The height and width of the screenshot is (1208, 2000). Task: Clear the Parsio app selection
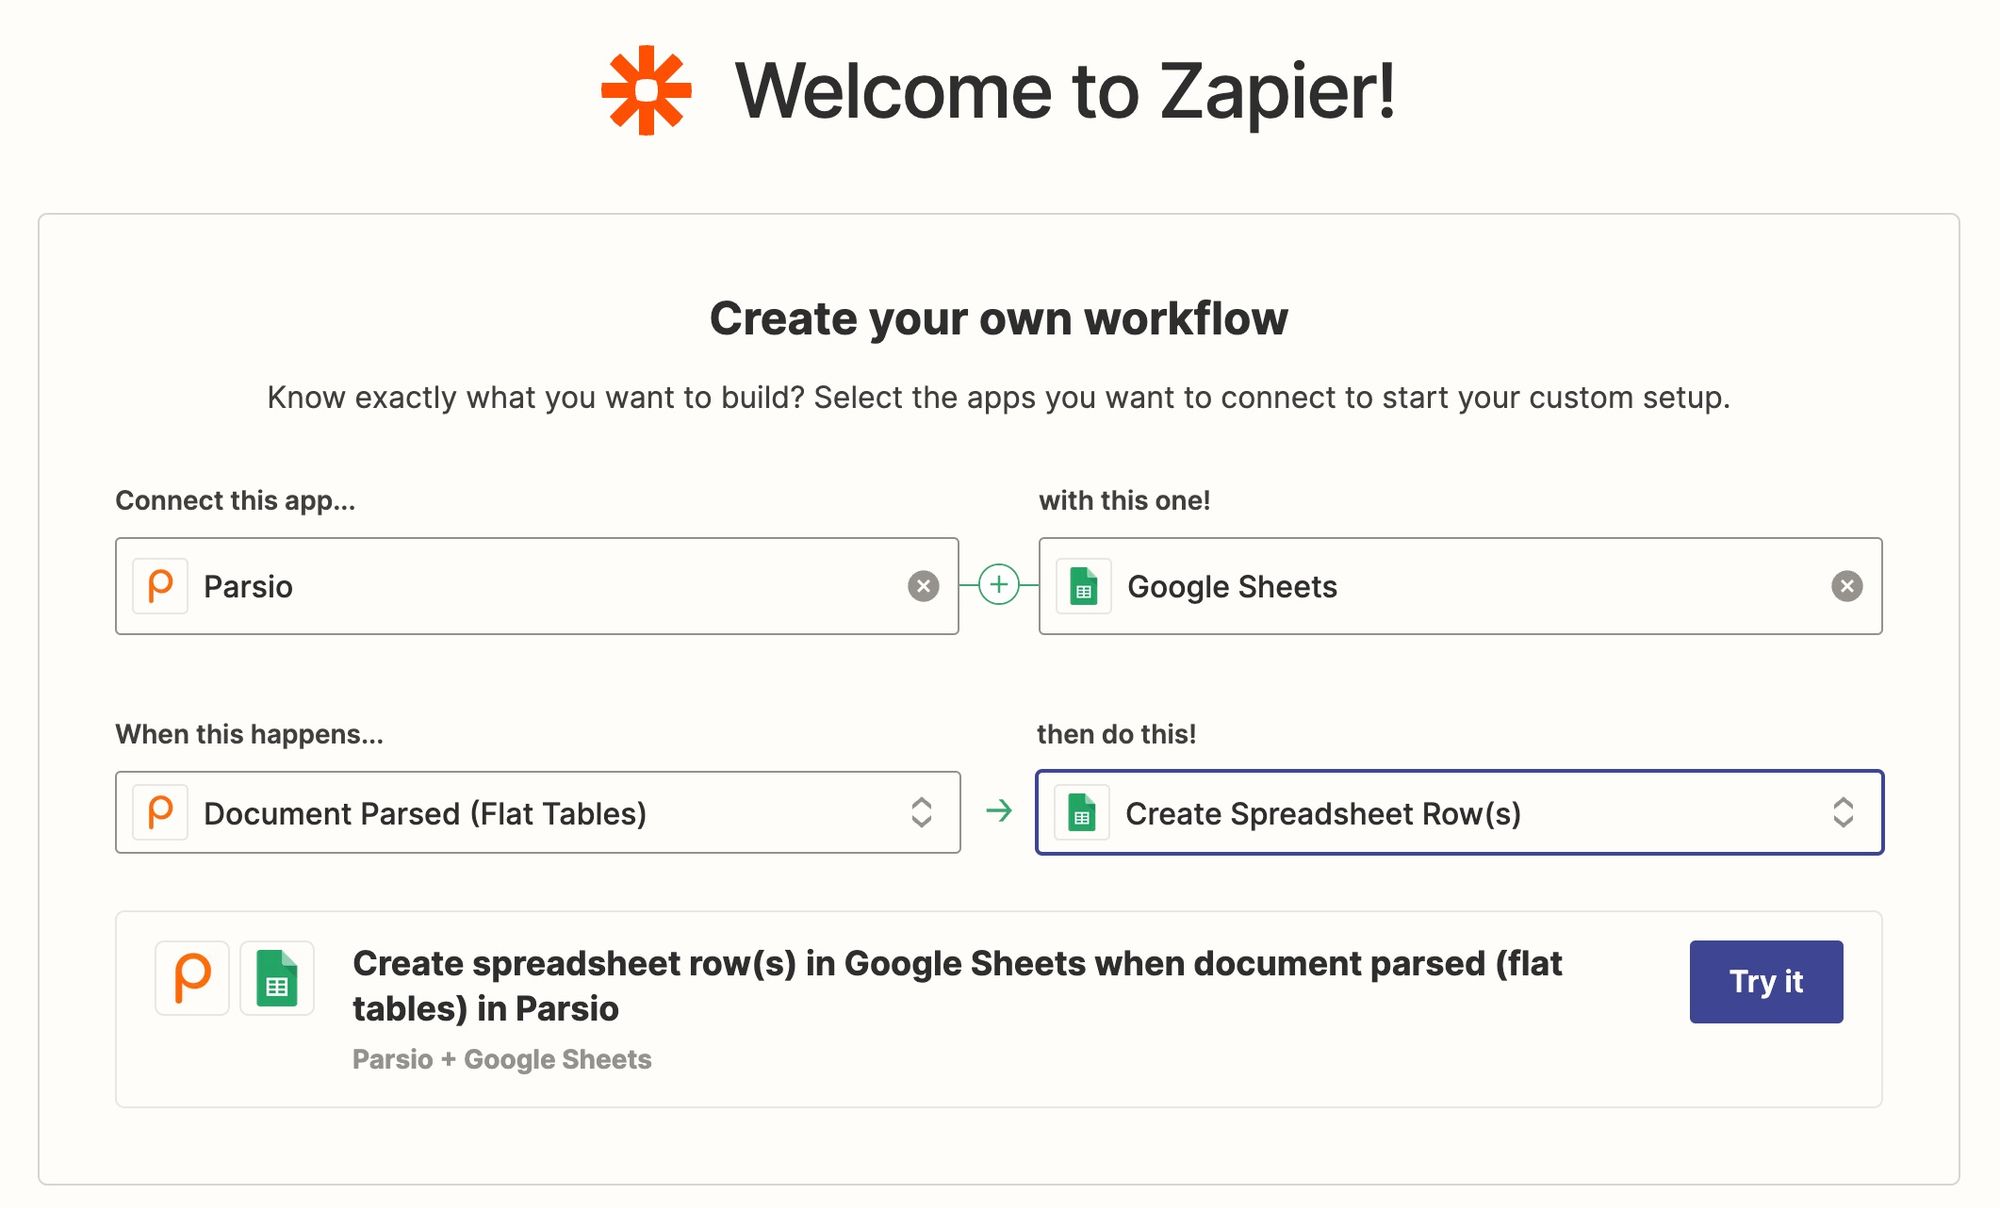[923, 586]
